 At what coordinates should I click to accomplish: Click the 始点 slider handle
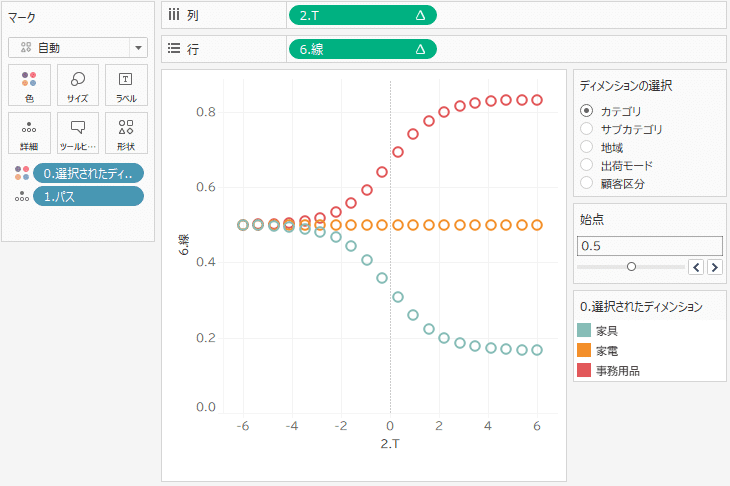pos(631,266)
